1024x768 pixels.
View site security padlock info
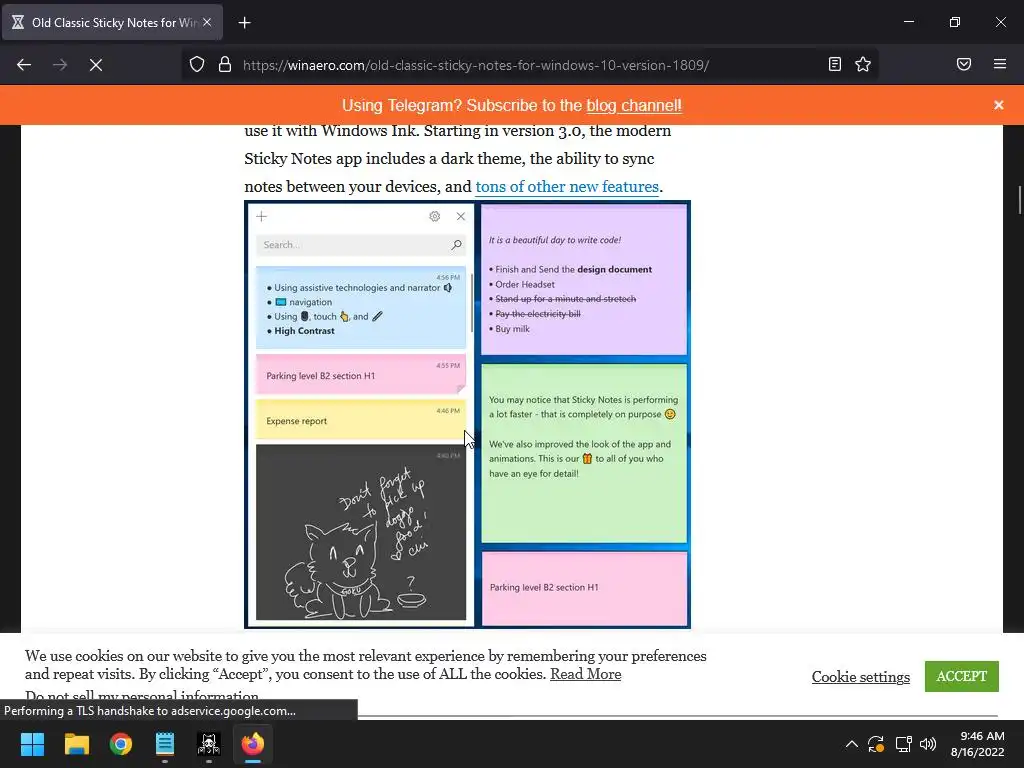(x=225, y=65)
